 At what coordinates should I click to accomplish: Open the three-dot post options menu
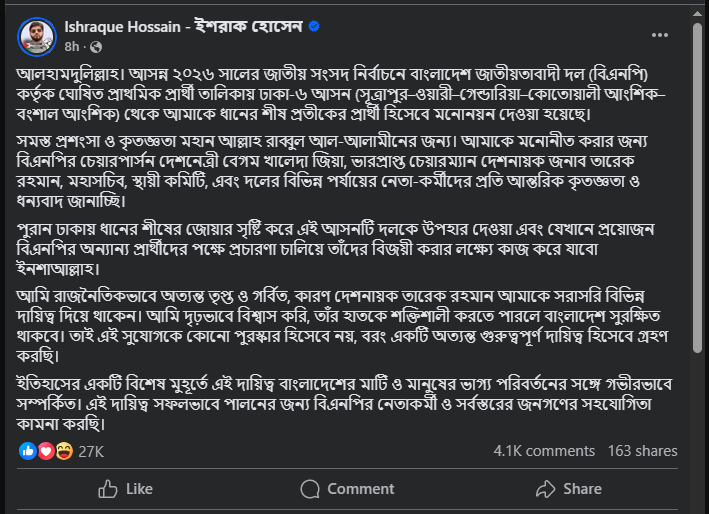coord(659,35)
